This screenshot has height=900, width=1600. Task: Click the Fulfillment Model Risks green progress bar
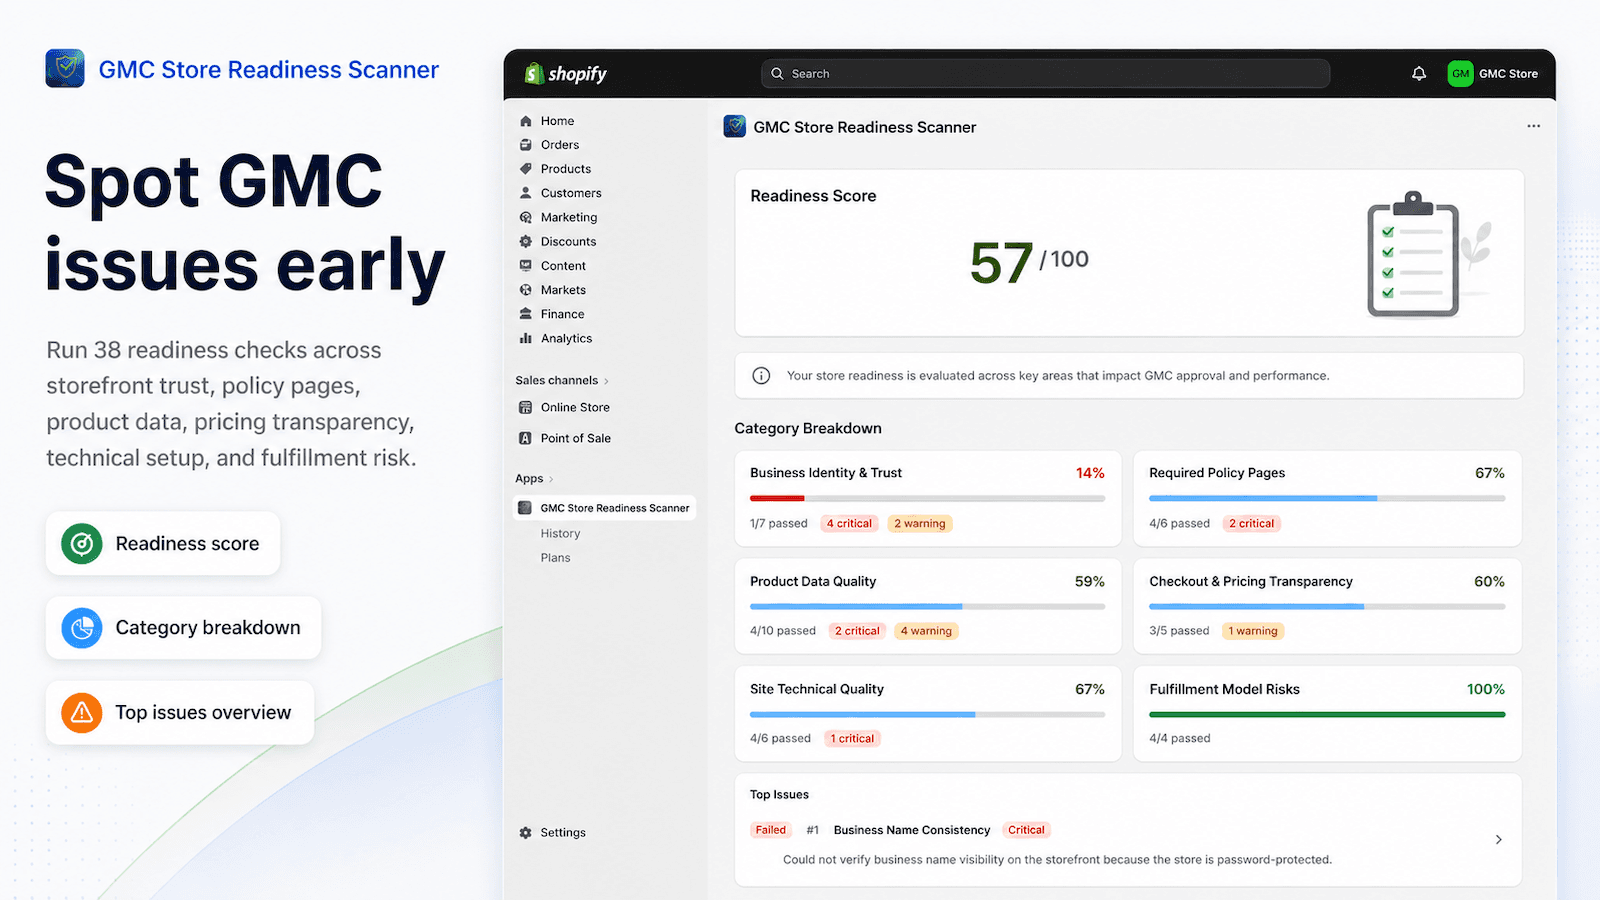pos(1327,714)
